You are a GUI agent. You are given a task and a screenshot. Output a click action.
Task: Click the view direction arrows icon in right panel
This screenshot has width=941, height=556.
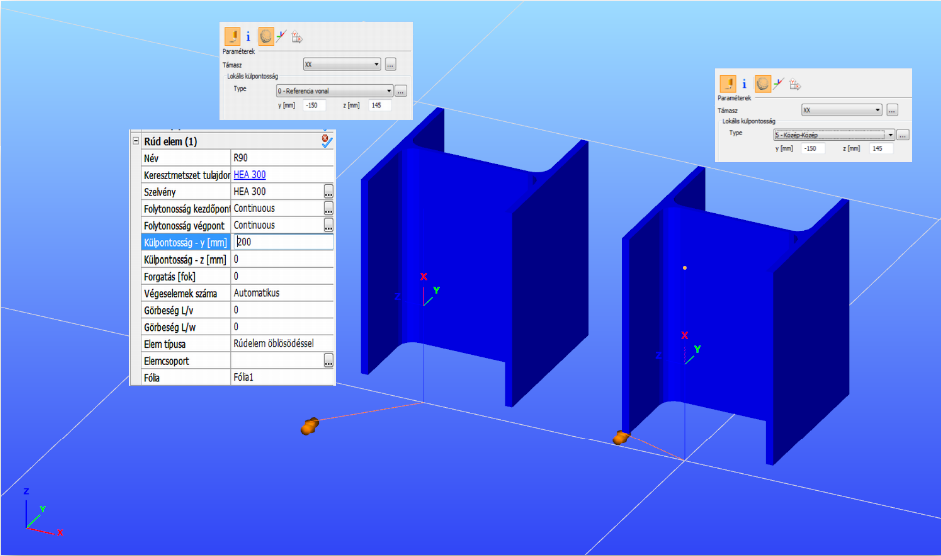click(795, 85)
